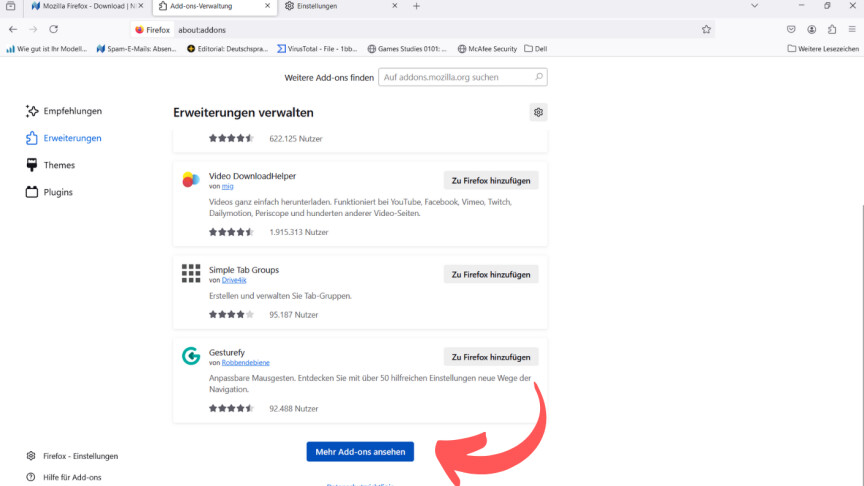Open the Empfehlungen category

point(64,111)
